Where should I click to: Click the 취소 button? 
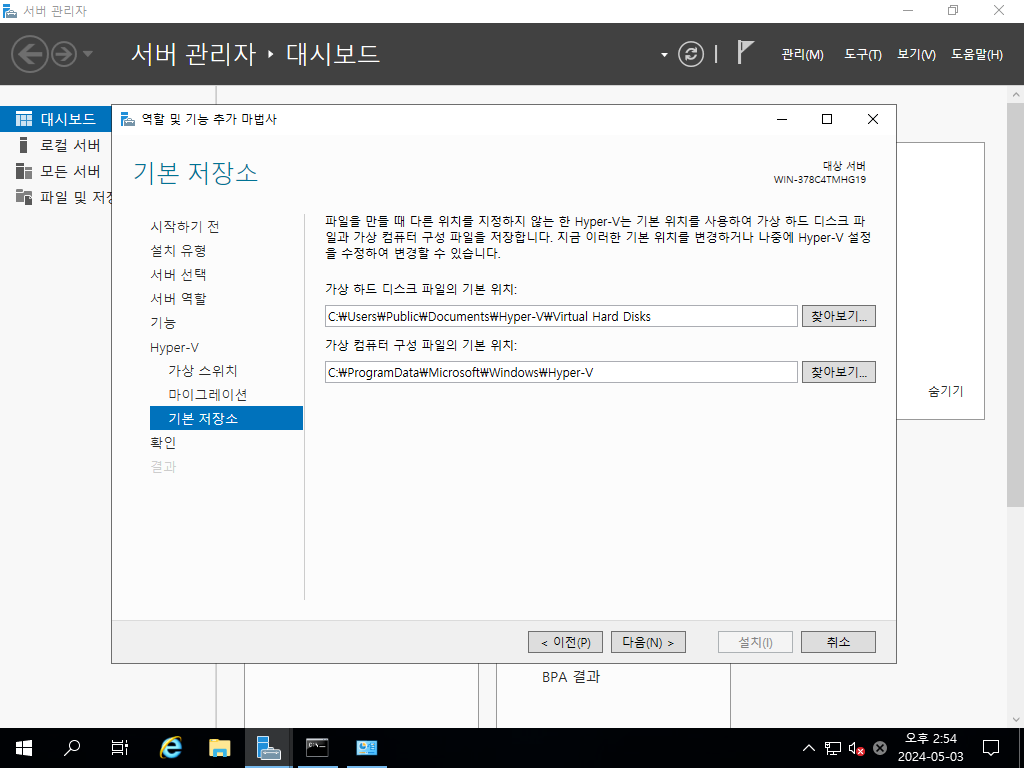pos(839,642)
